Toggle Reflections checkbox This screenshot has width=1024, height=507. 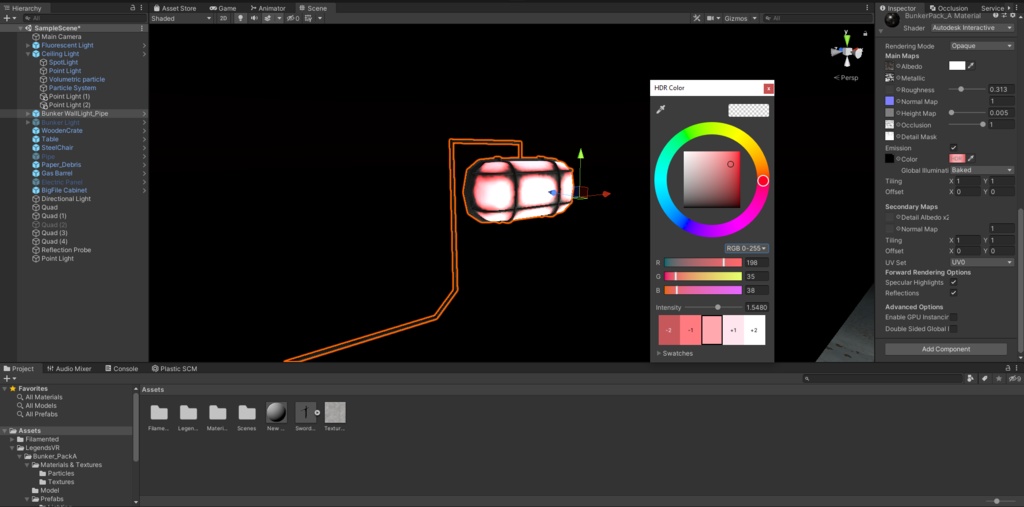tap(953, 293)
